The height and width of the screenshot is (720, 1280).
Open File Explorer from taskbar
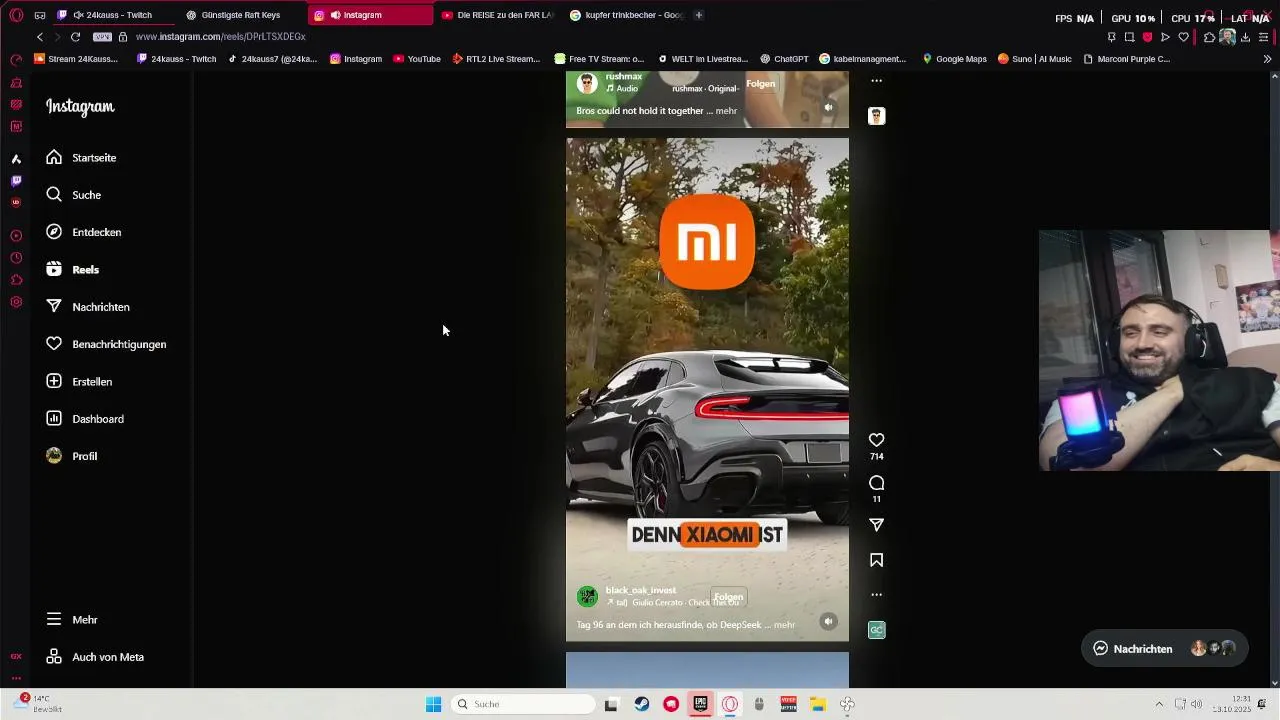tap(817, 704)
